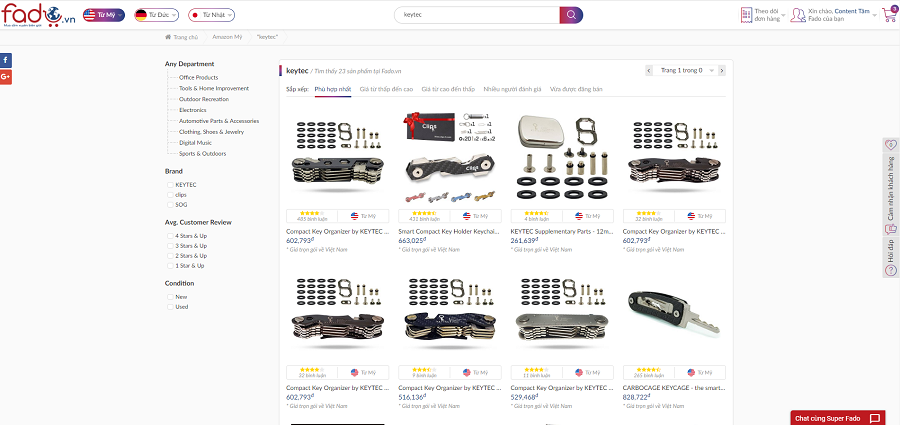The image size is (900, 425).
Task: Sort by Giá từ cao đến thấp
Action: [448, 89]
